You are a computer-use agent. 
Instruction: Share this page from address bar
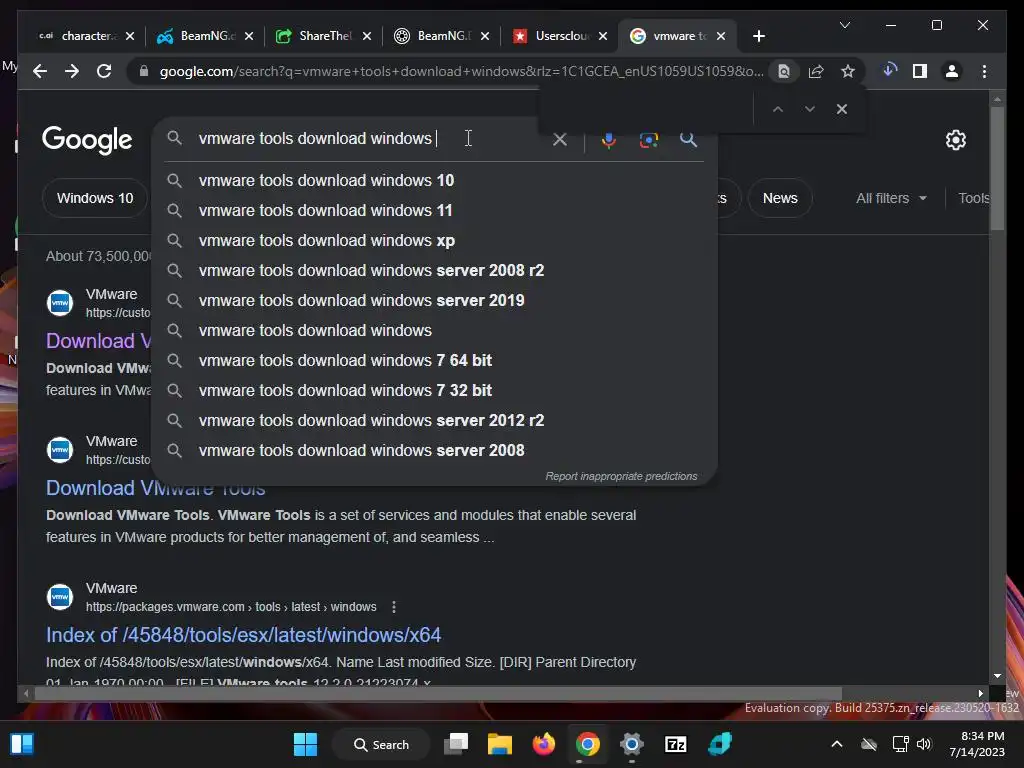coord(816,71)
